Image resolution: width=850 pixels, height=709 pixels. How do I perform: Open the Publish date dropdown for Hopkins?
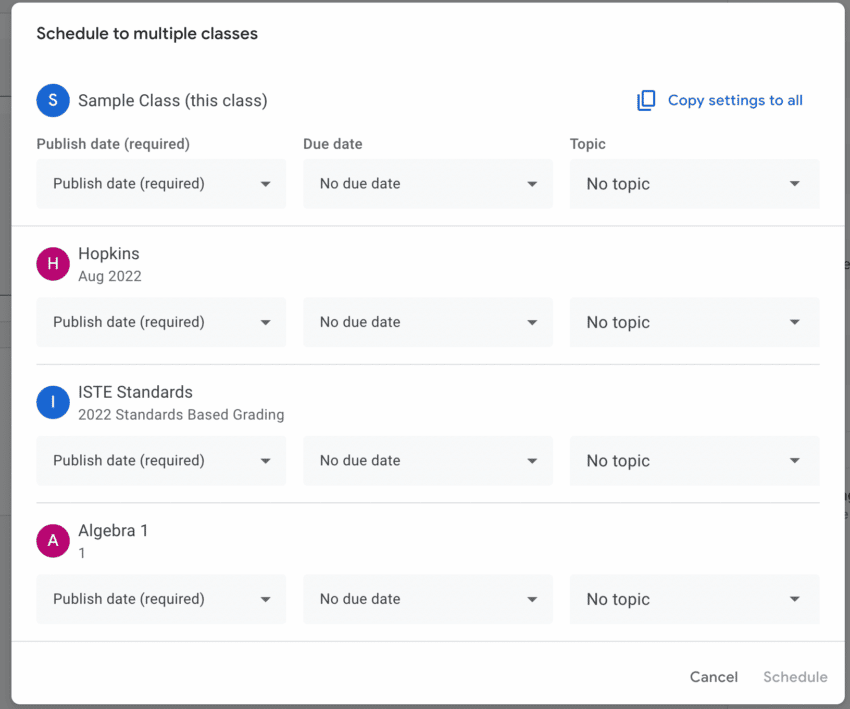click(x=160, y=322)
